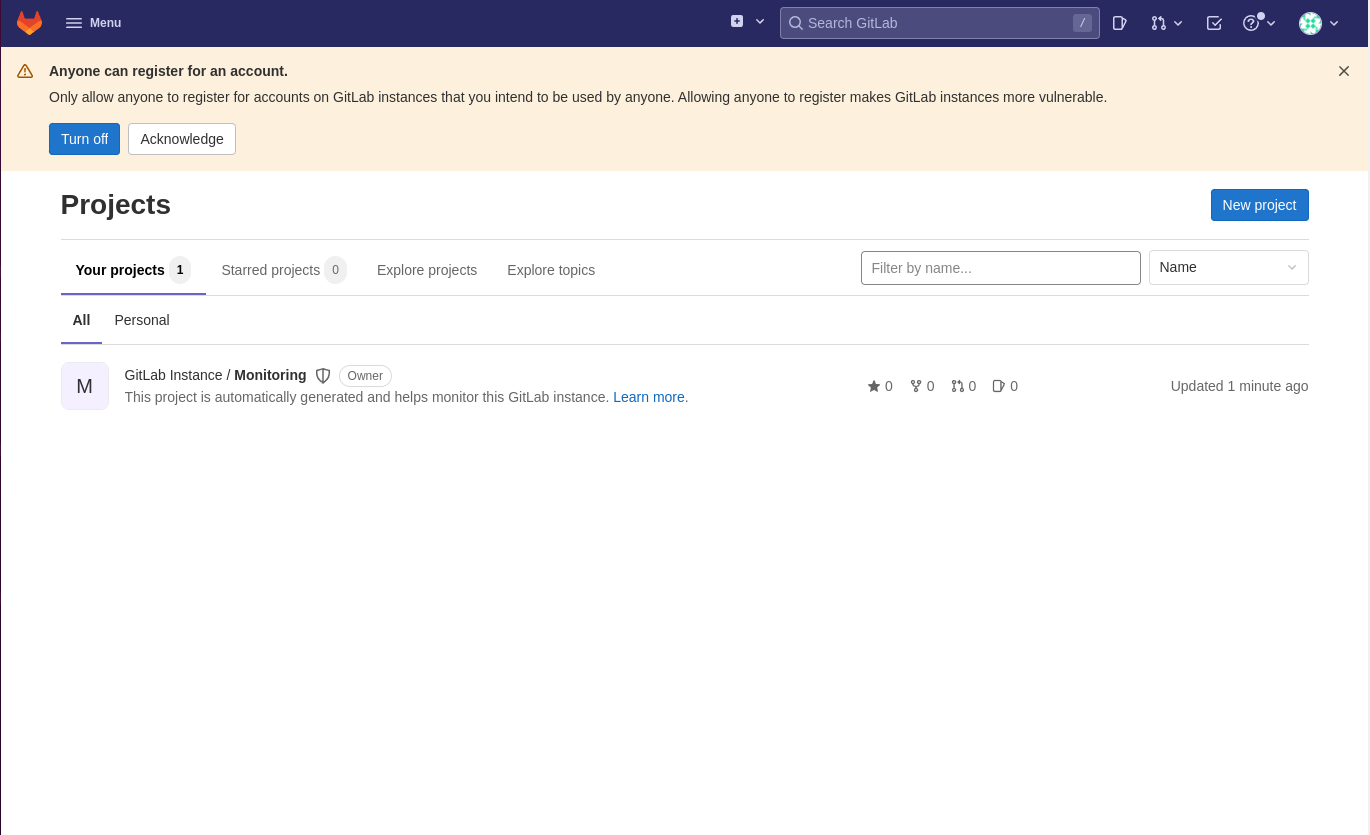The width and height of the screenshot is (1370, 835).
Task: Select the All sub-tab
Action: [81, 320]
